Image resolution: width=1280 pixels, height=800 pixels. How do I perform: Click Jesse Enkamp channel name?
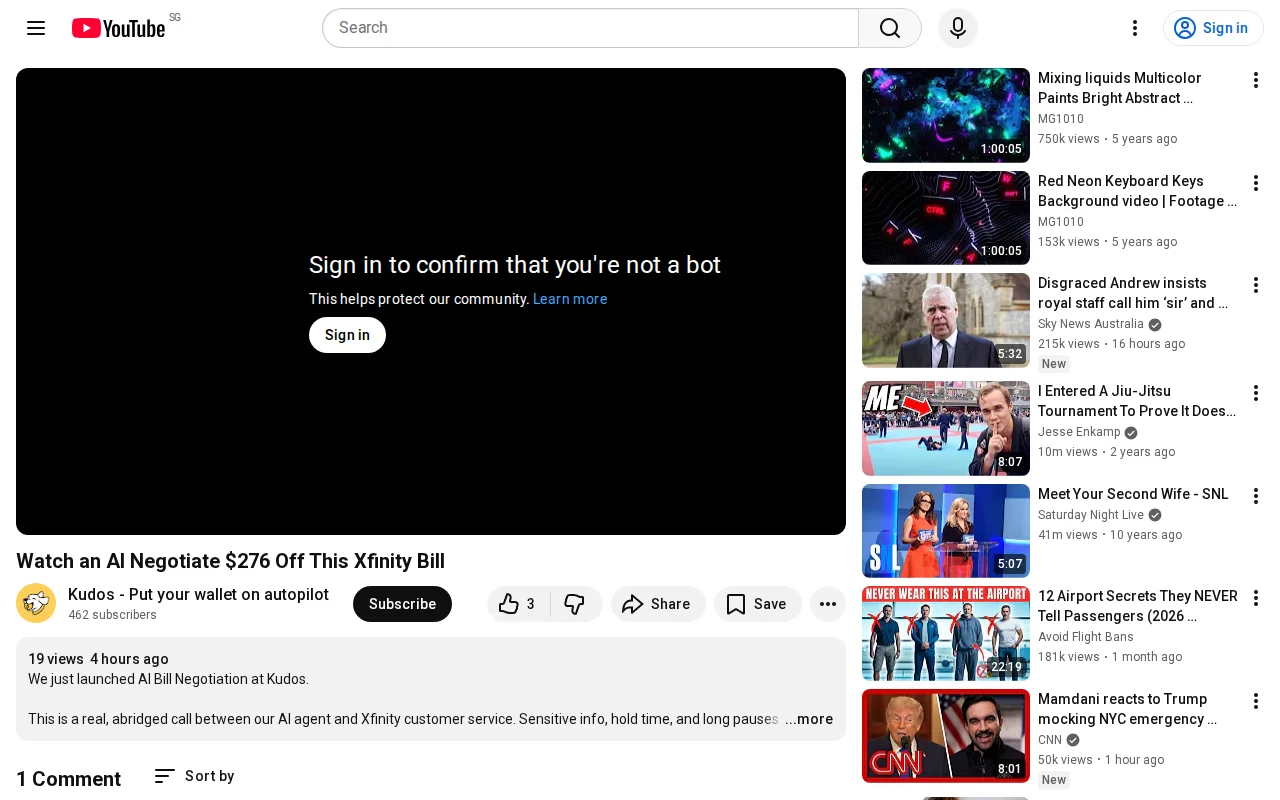pos(1079,432)
